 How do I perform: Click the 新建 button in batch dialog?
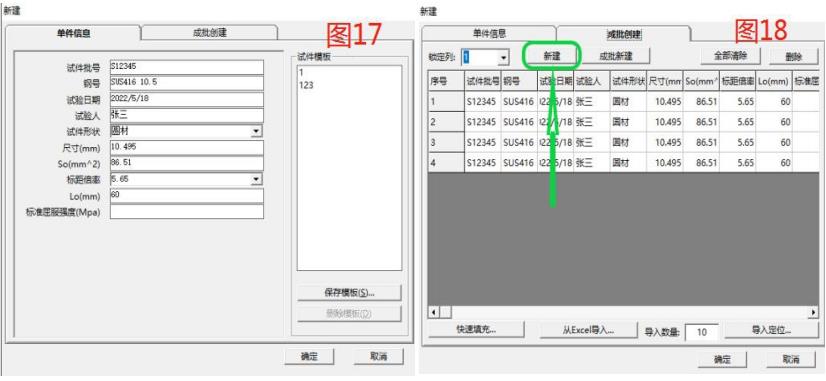click(x=552, y=56)
